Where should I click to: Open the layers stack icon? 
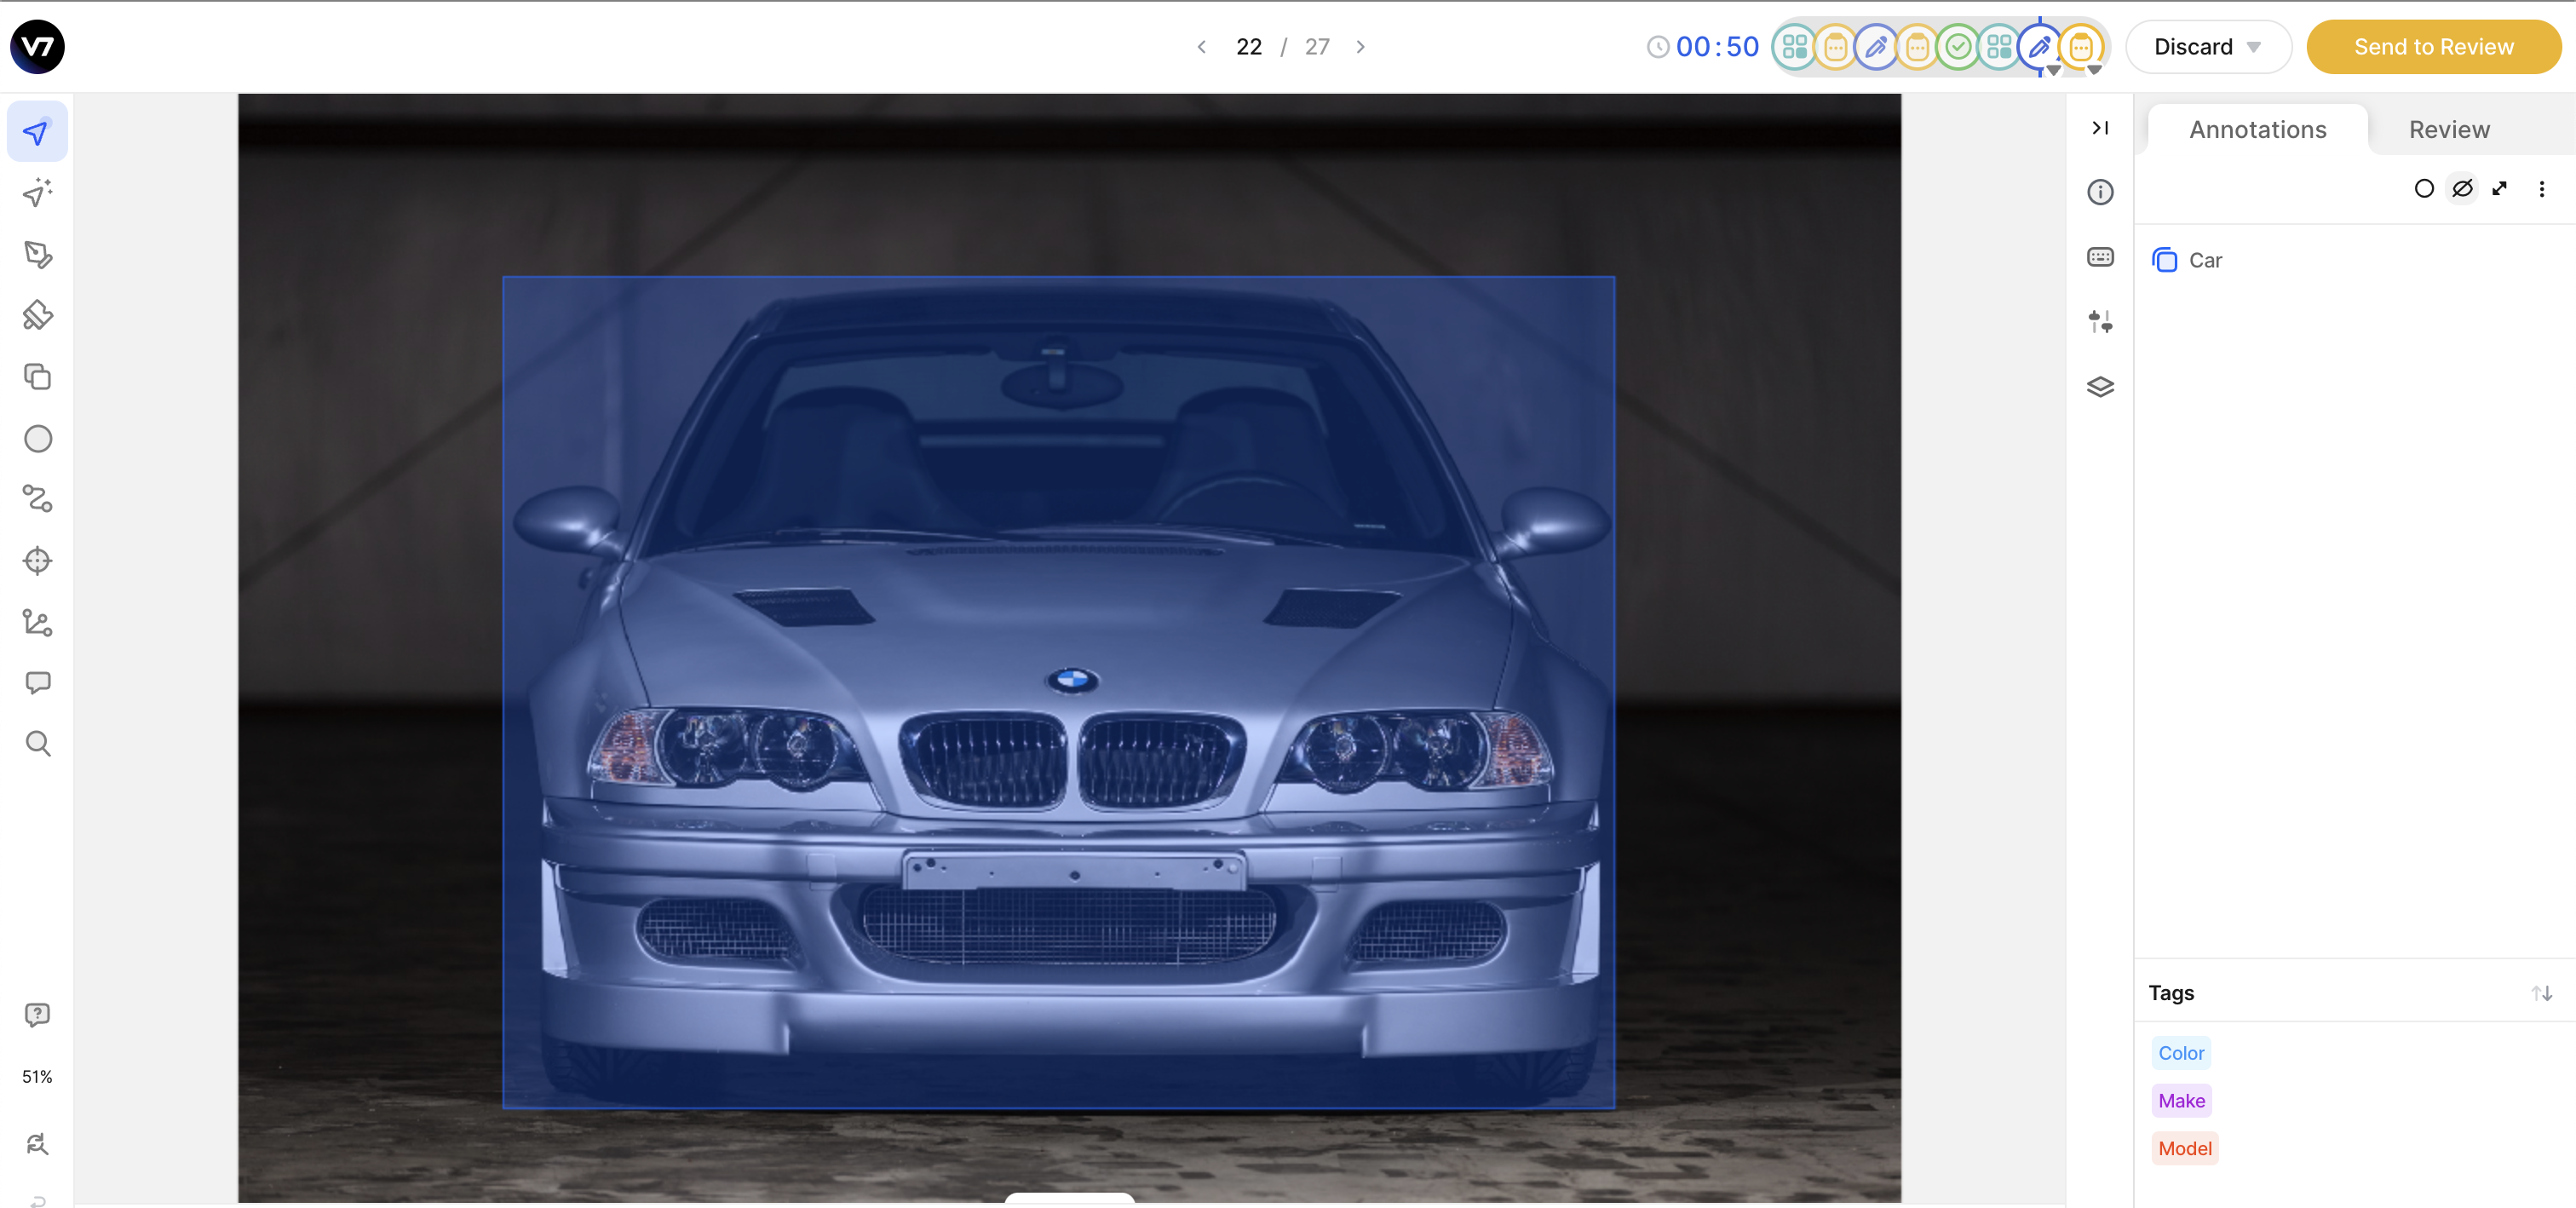pos(2100,387)
